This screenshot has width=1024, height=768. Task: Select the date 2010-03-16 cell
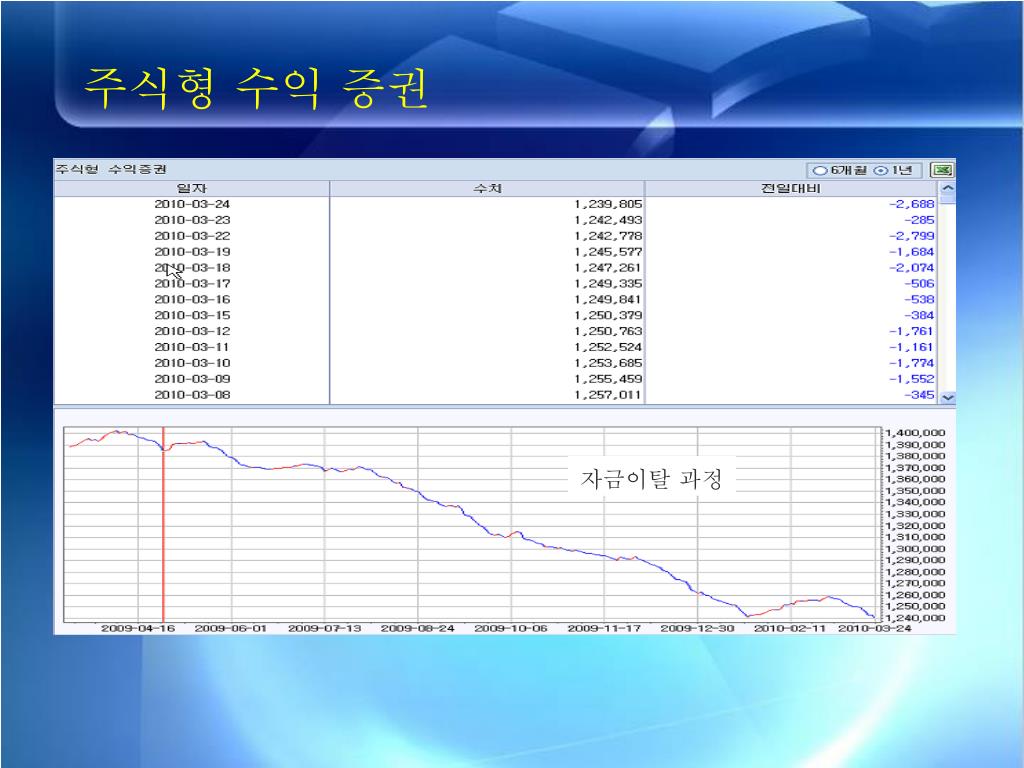pos(192,300)
